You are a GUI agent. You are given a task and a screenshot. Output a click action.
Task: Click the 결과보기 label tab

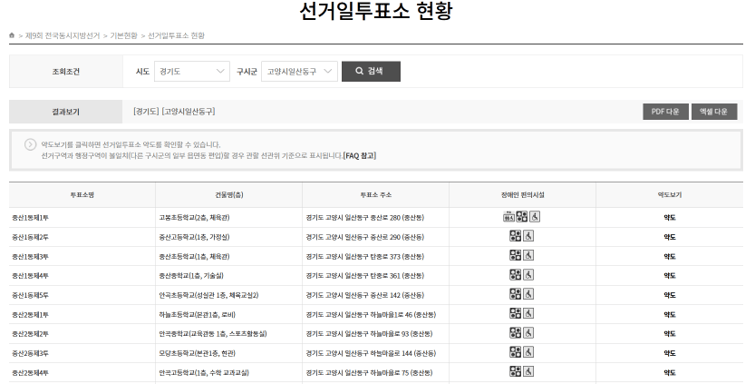(x=65, y=112)
